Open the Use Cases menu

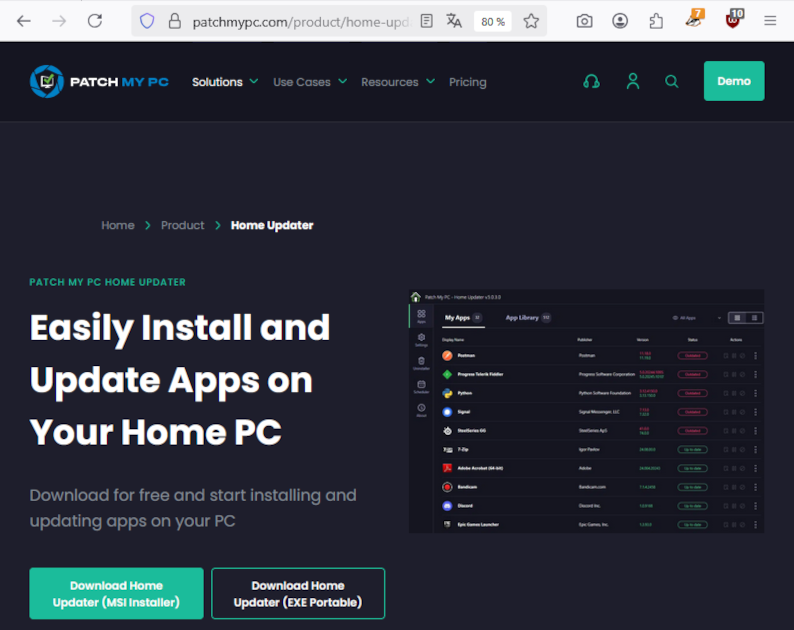pos(302,82)
